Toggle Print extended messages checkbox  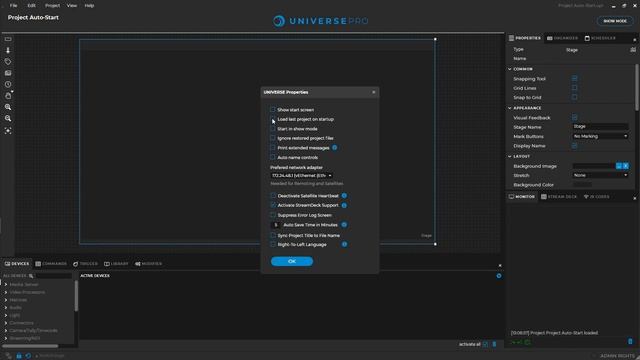click(x=273, y=148)
